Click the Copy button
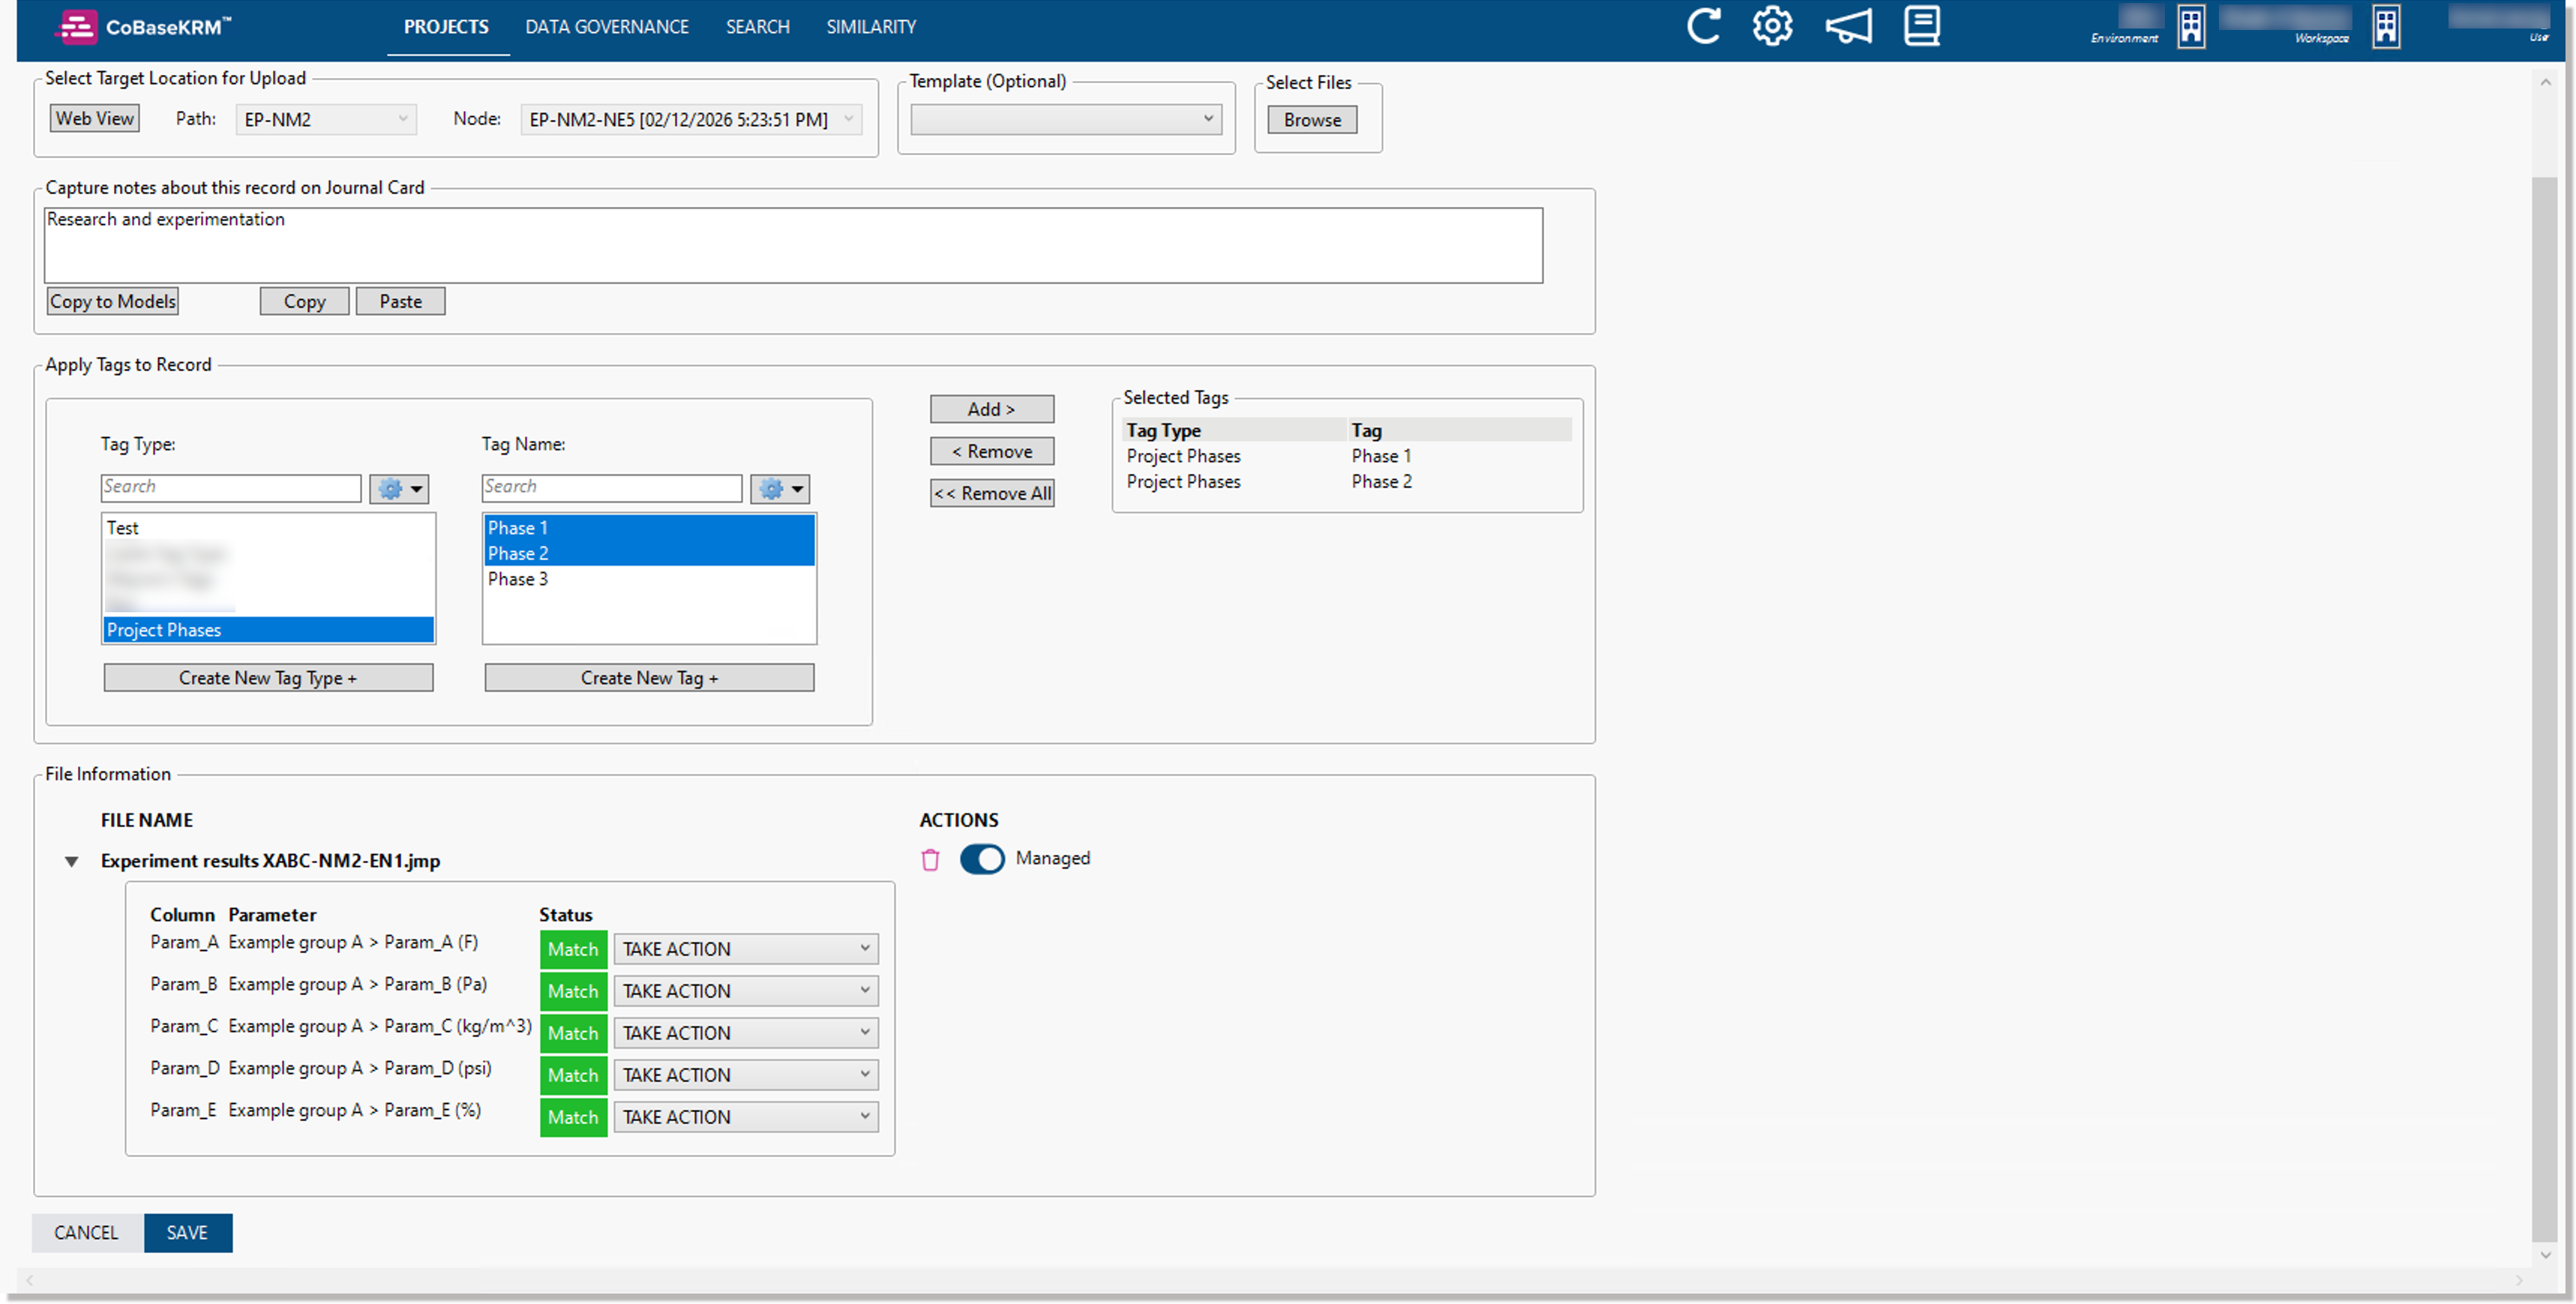The width and height of the screenshot is (2576, 1304). 304,301
